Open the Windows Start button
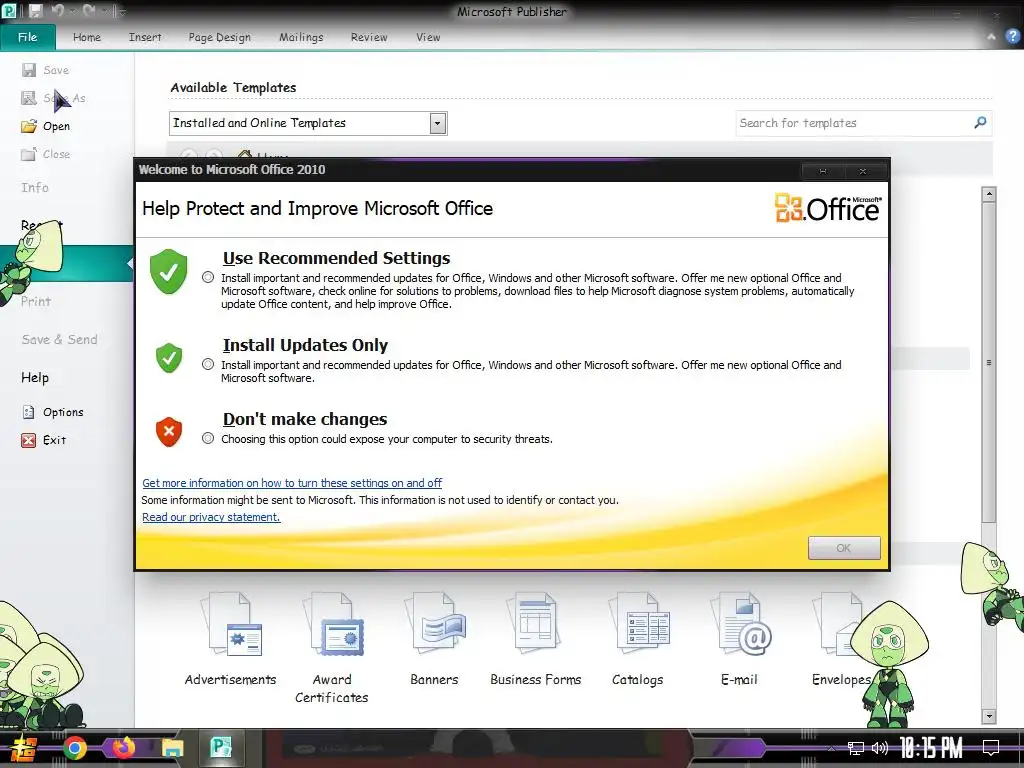The image size is (1024, 768). click(x=23, y=748)
